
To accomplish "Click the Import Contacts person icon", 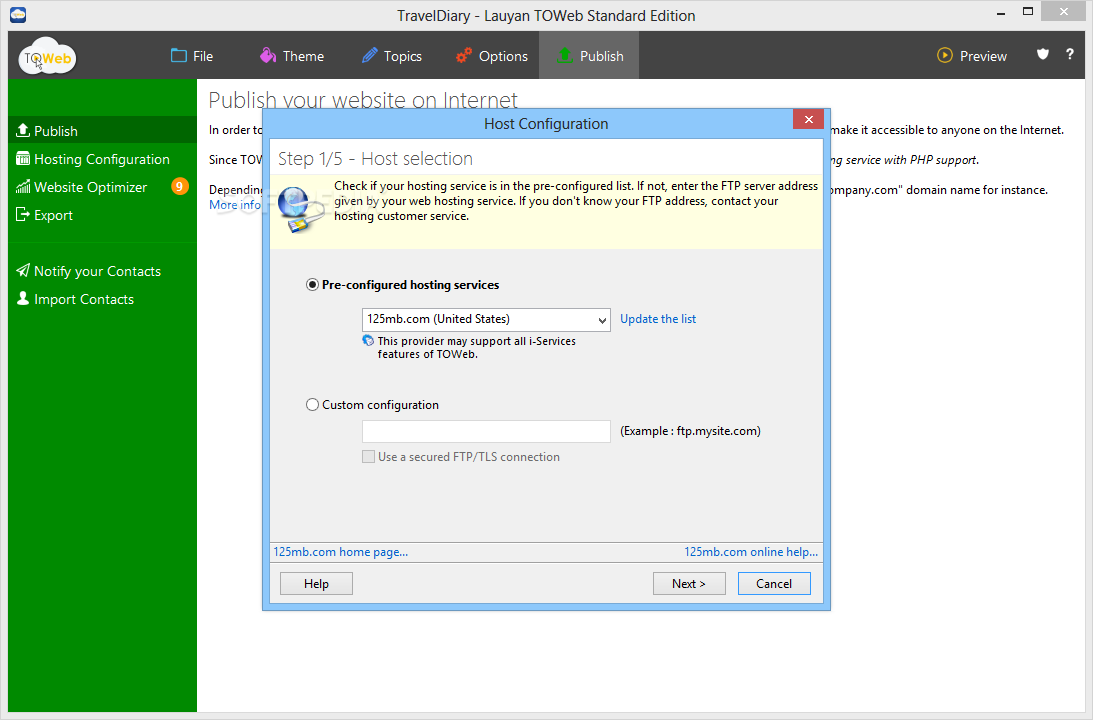I will (x=23, y=298).
